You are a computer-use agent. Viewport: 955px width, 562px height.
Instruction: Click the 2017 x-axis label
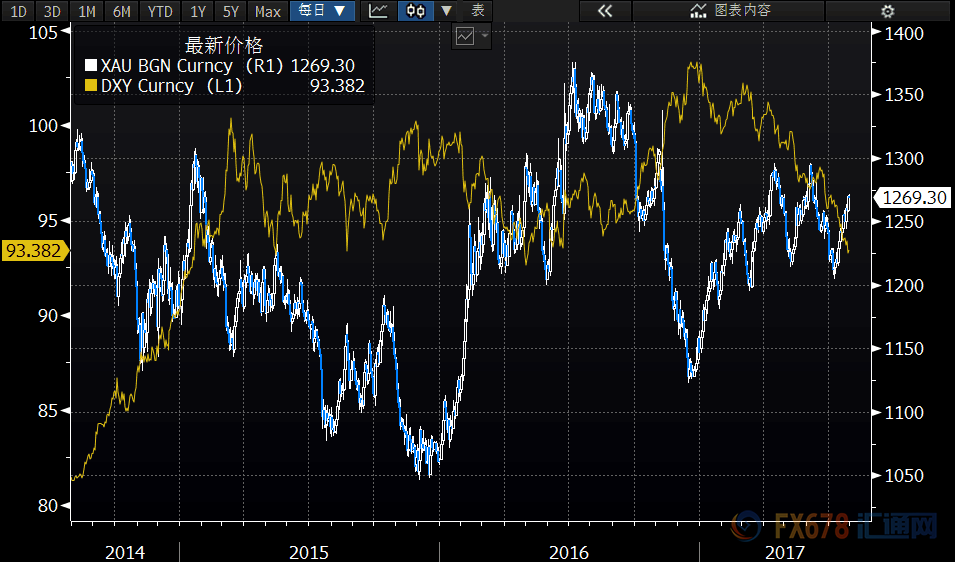(785, 552)
